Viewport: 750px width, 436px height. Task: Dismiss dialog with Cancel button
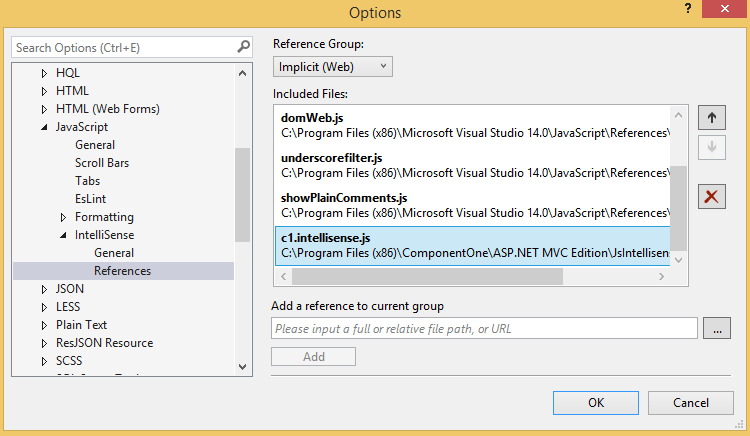[x=690, y=403]
